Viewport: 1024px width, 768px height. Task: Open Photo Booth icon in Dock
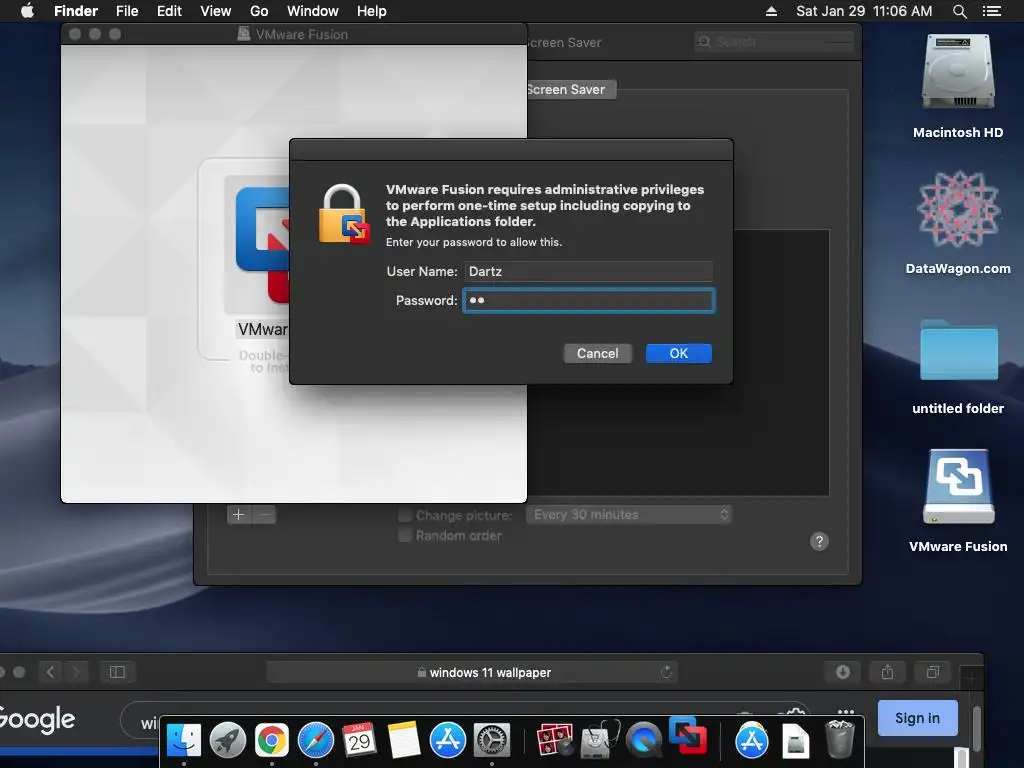pyautogui.click(x=554, y=740)
